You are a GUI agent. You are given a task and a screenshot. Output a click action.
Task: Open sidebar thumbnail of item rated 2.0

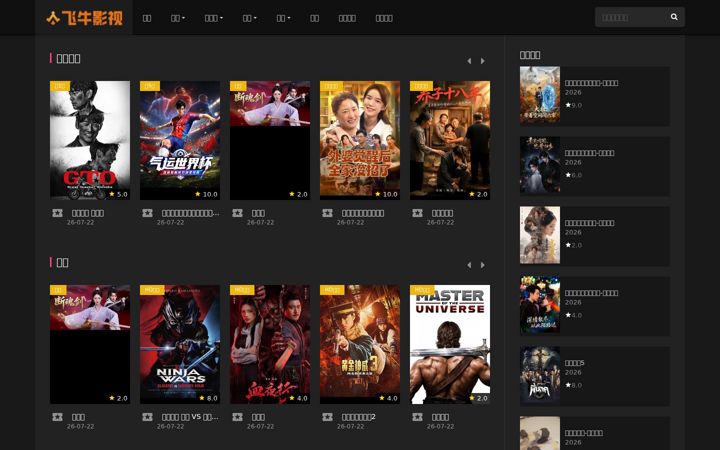pos(540,235)
